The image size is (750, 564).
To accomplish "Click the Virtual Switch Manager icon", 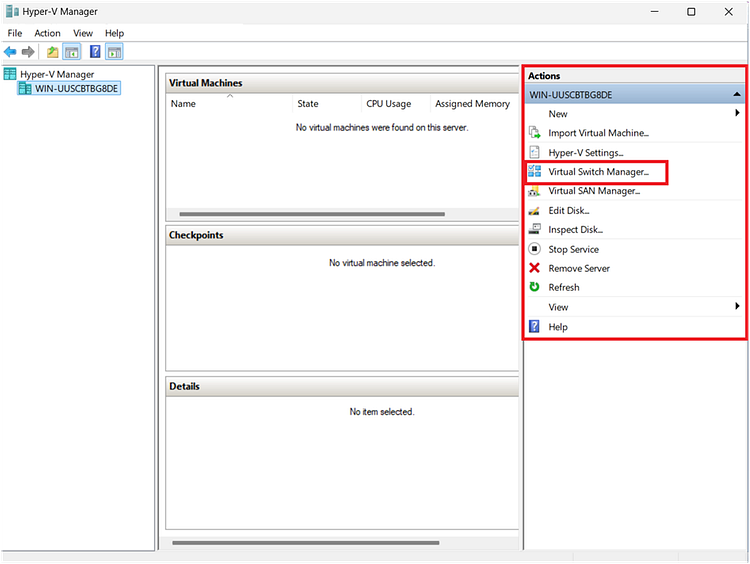I will 534,171.
